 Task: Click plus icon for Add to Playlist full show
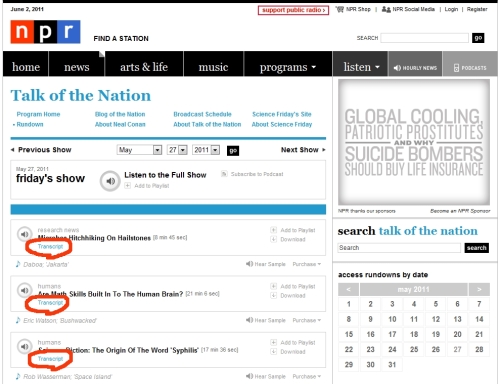(127, 186)
